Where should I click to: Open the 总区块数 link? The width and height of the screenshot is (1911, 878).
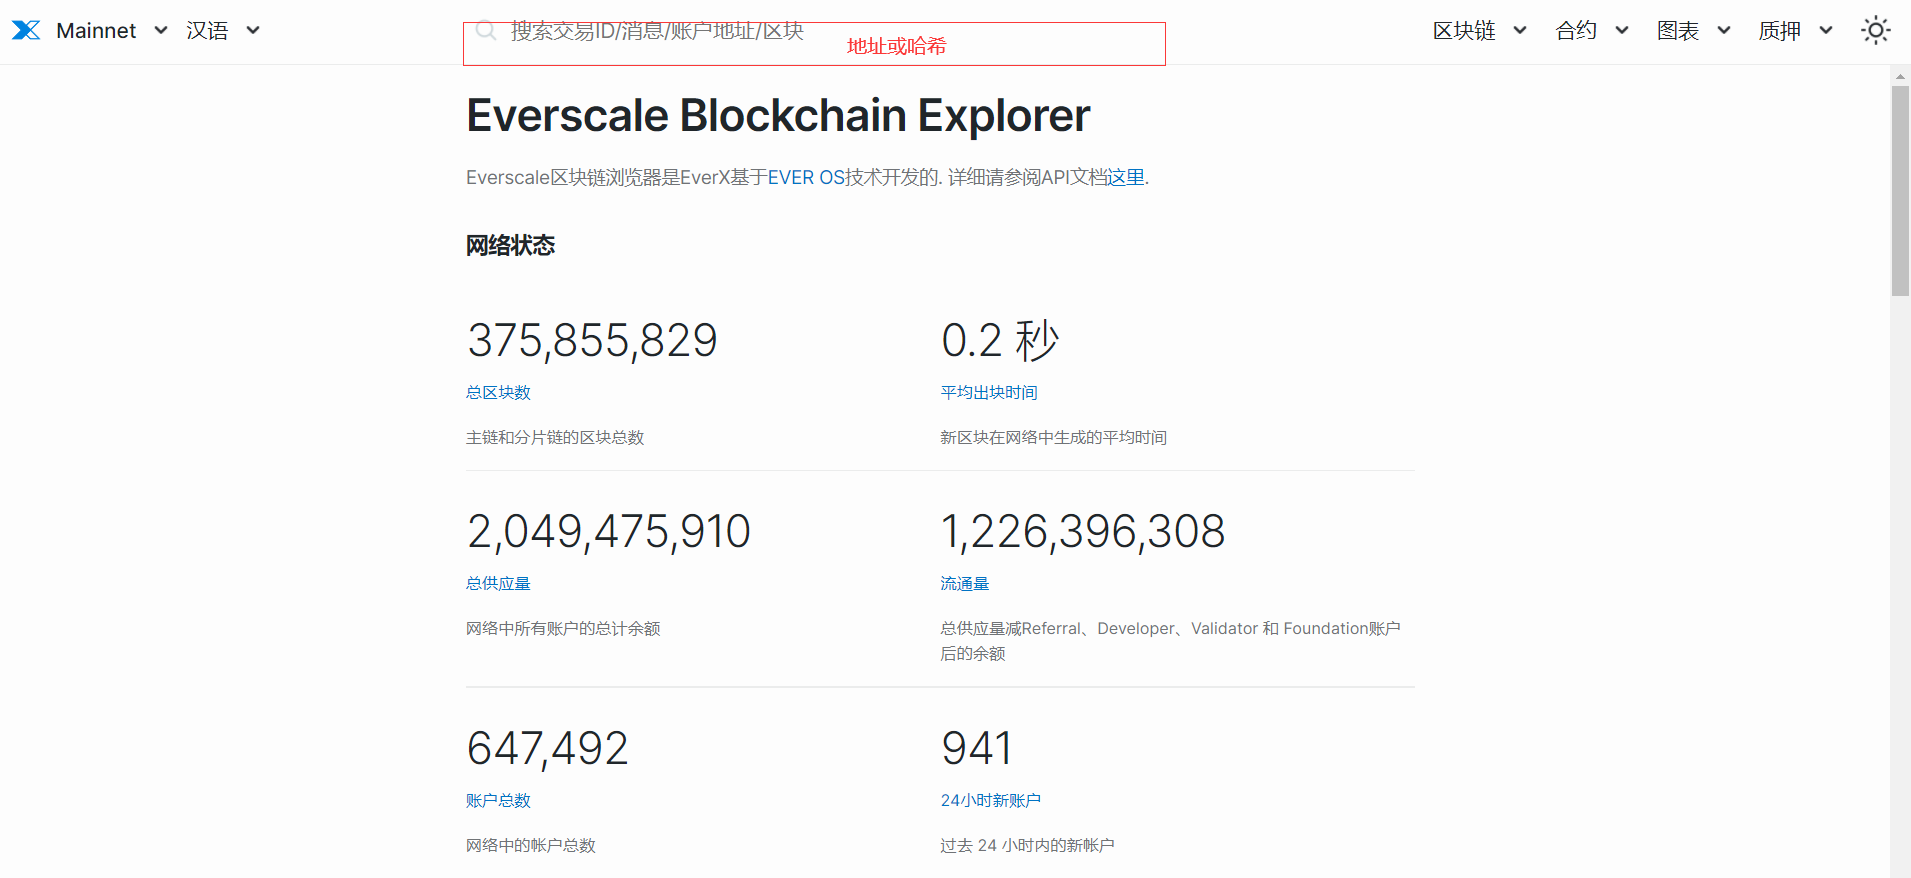click(x=498, y=393)
